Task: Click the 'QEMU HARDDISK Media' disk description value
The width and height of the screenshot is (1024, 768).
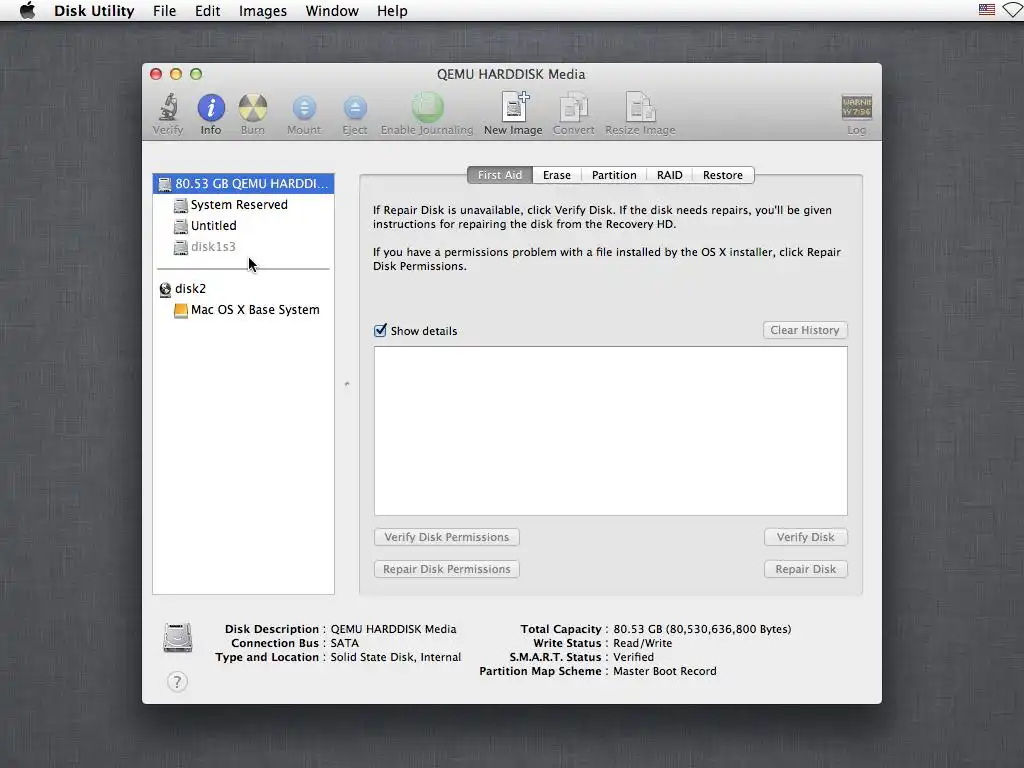Action: [393, 630]
